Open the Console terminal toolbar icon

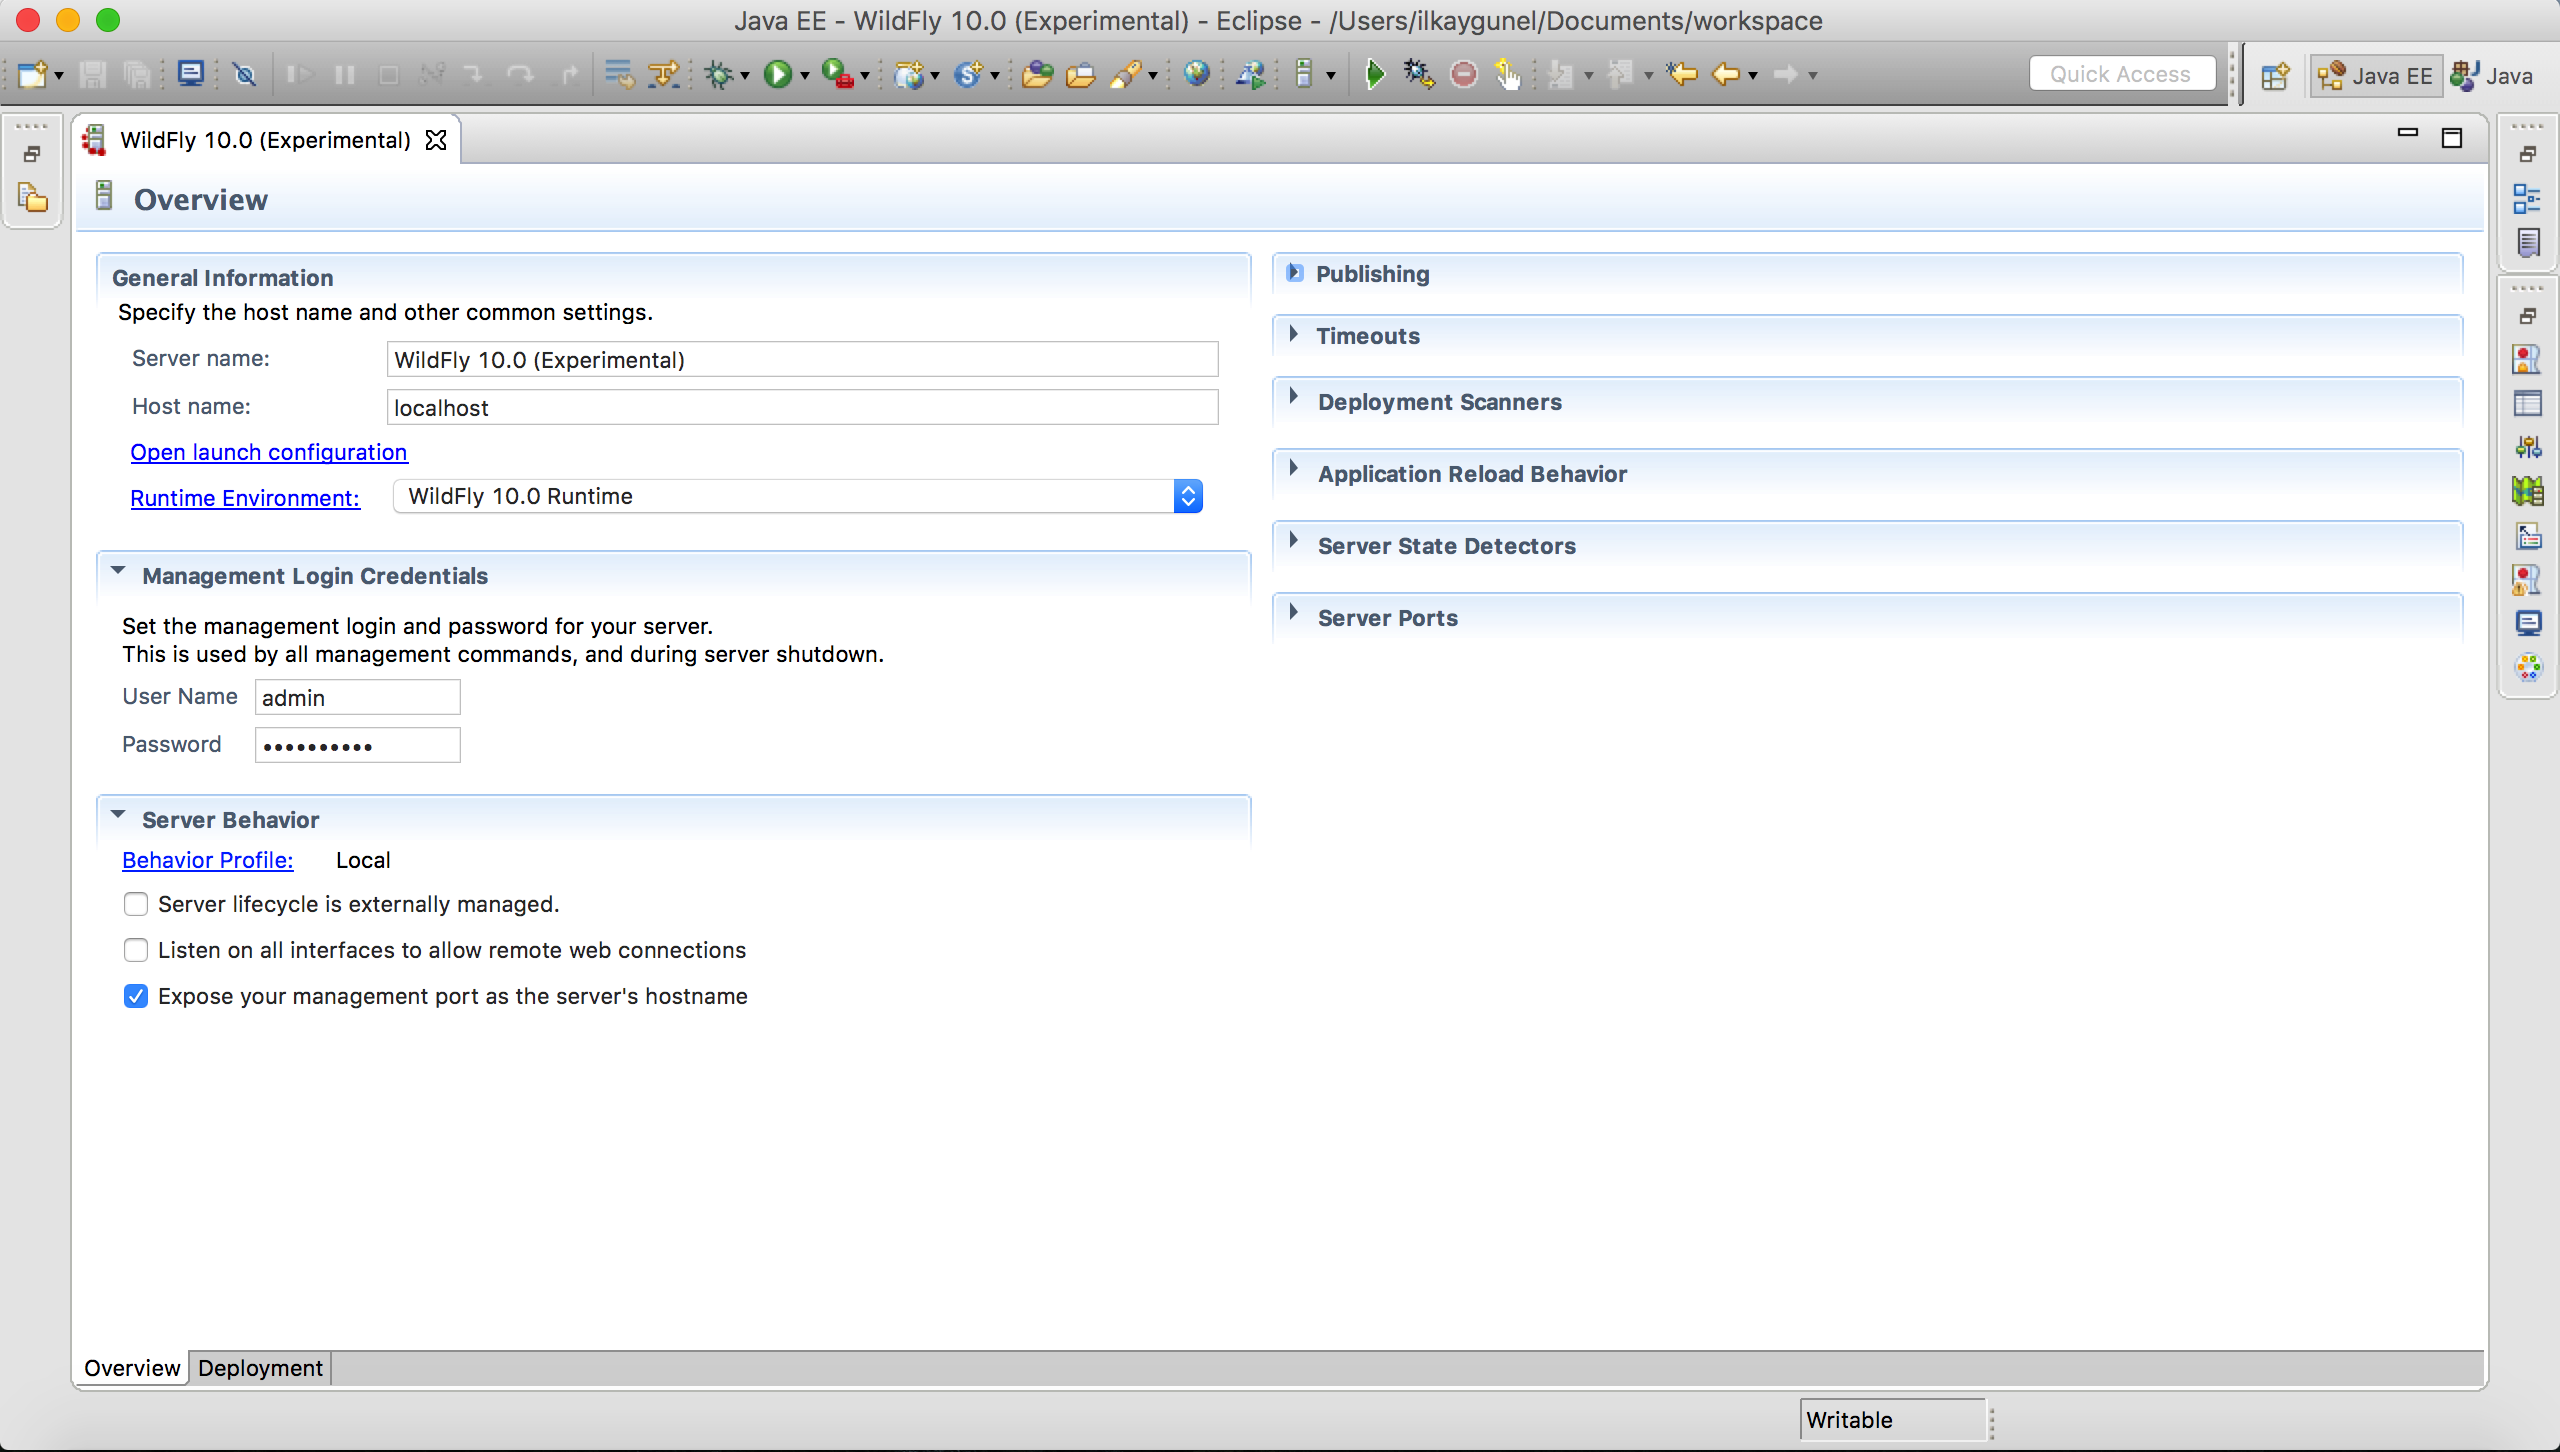click(190, 75)
